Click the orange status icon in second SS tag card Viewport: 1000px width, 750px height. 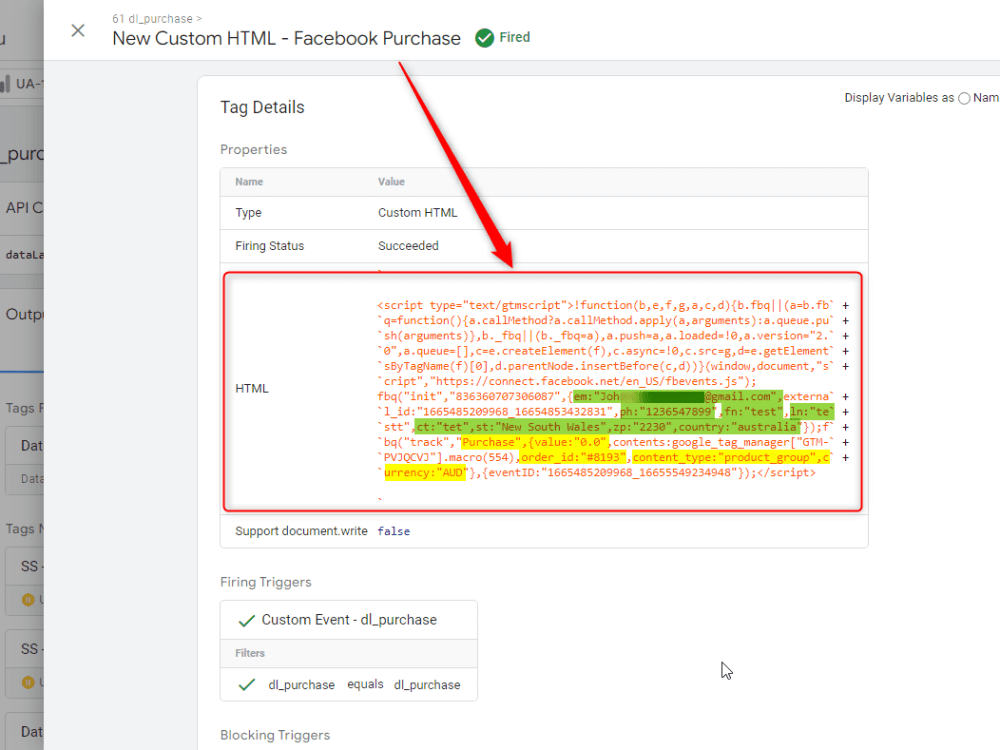click(27, 682)
